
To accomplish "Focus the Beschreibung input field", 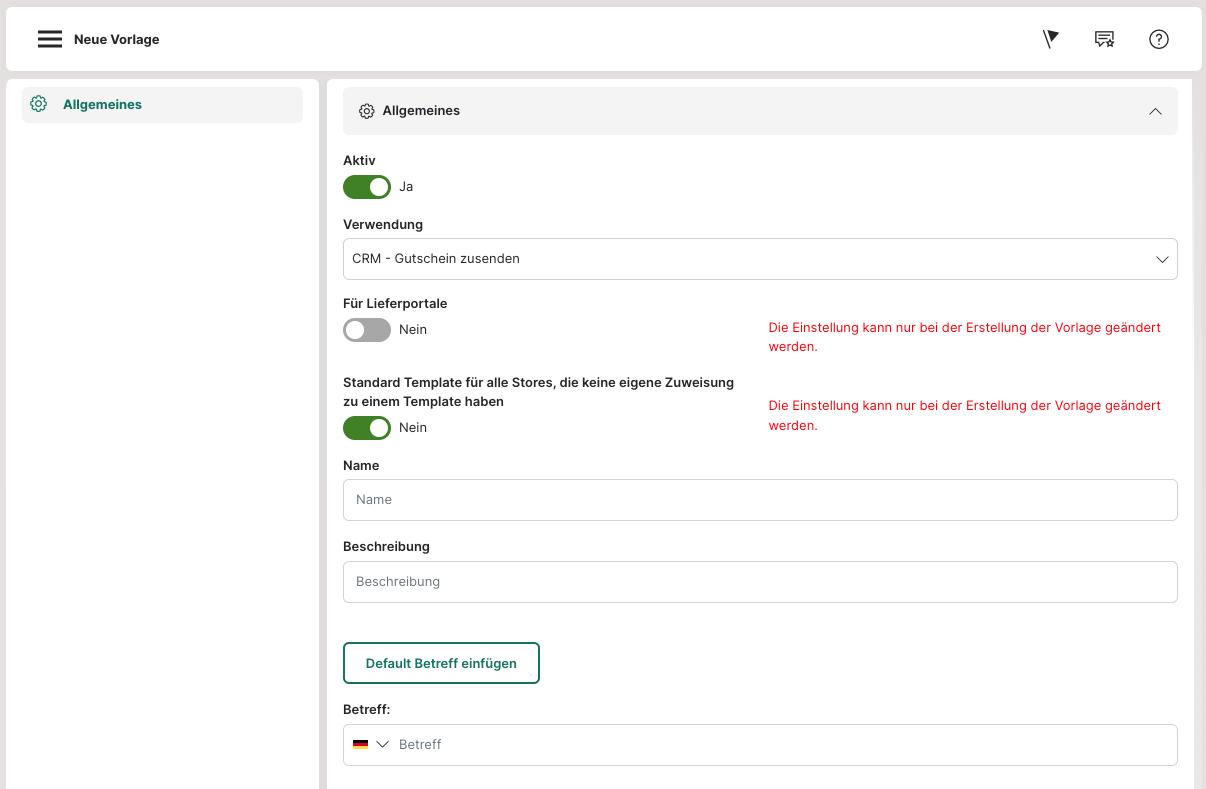I will coord(760,582).
